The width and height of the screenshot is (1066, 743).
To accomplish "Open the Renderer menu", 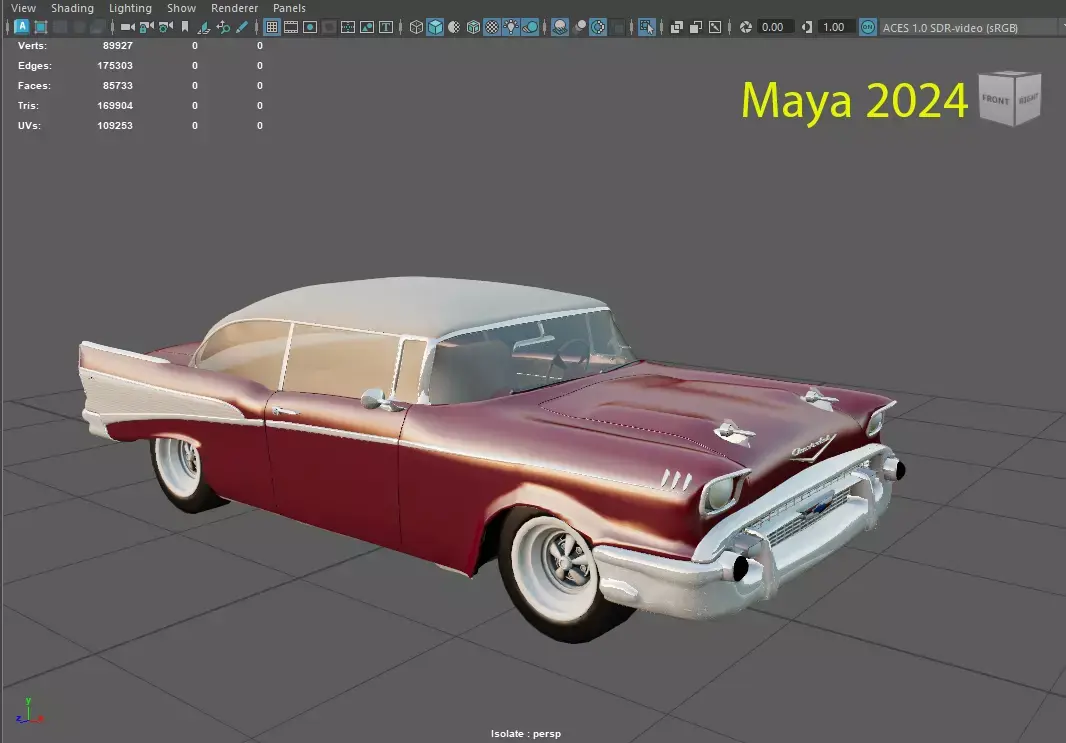I will click(235, 8).
